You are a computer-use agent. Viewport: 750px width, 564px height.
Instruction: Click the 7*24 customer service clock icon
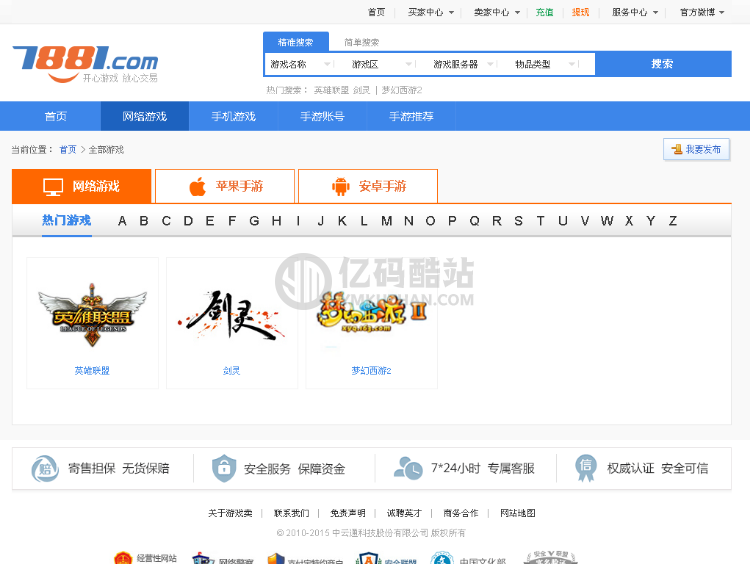408,468
